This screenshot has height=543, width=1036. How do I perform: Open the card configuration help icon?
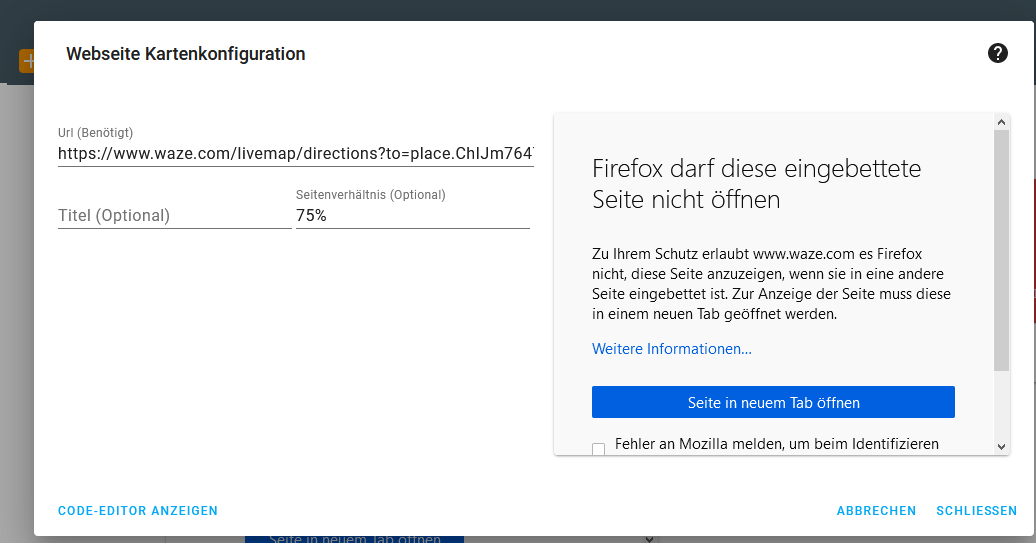pyautogui.click(x=997, y=53)
